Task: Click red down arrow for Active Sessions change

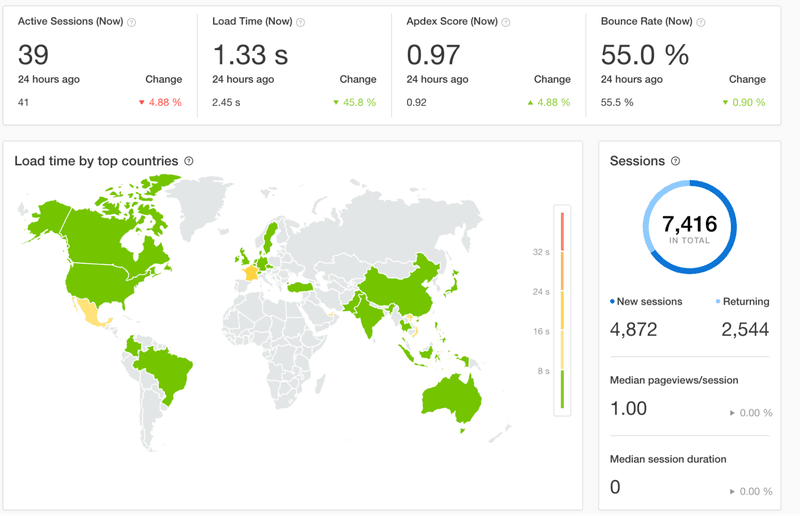Action: click(x=142, y=102)
